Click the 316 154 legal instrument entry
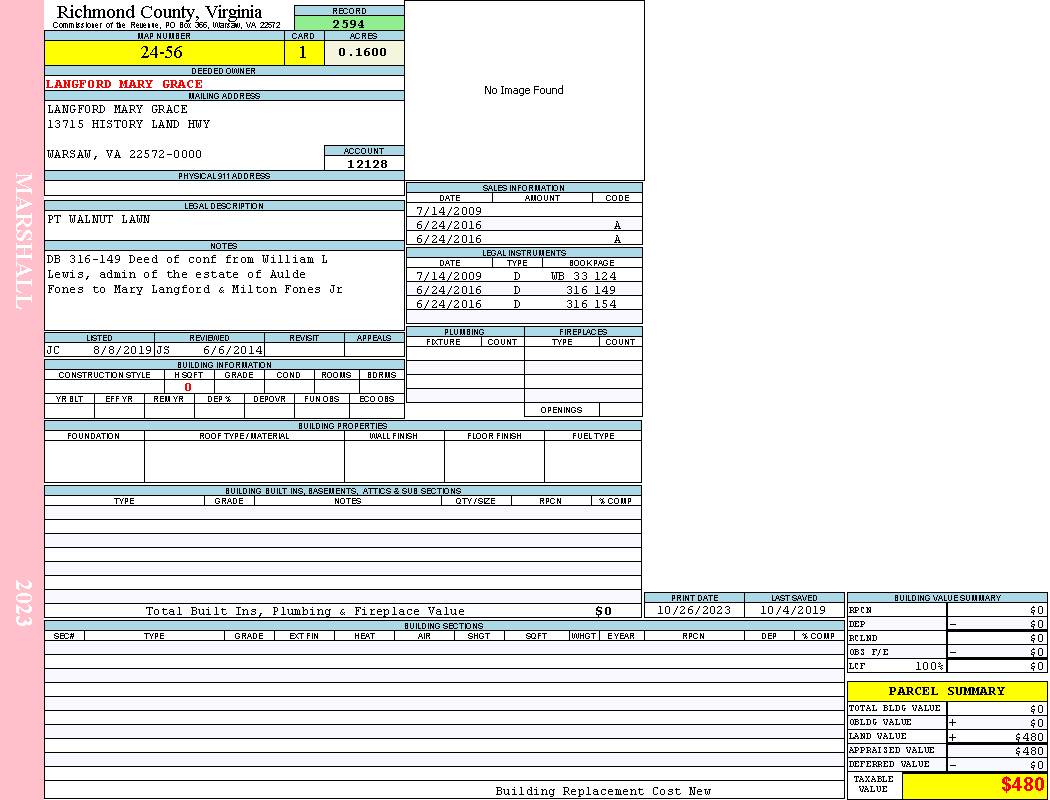This screenshot has width=1050, height=800. click(x=590, y=304)
